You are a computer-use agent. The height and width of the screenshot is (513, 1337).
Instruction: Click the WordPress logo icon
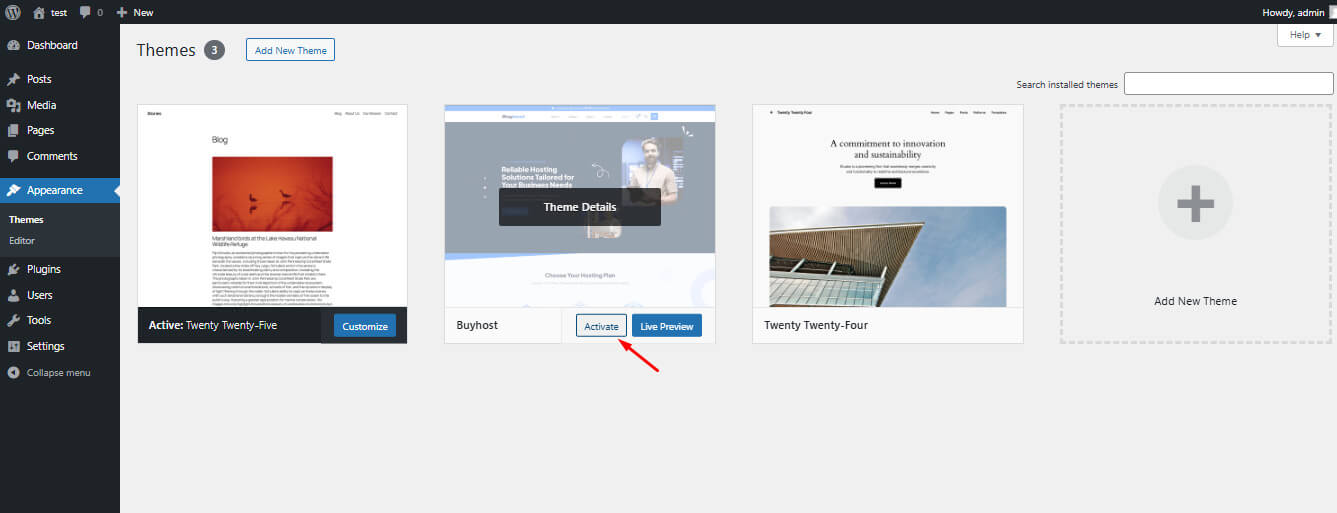(x=12, y=12)
